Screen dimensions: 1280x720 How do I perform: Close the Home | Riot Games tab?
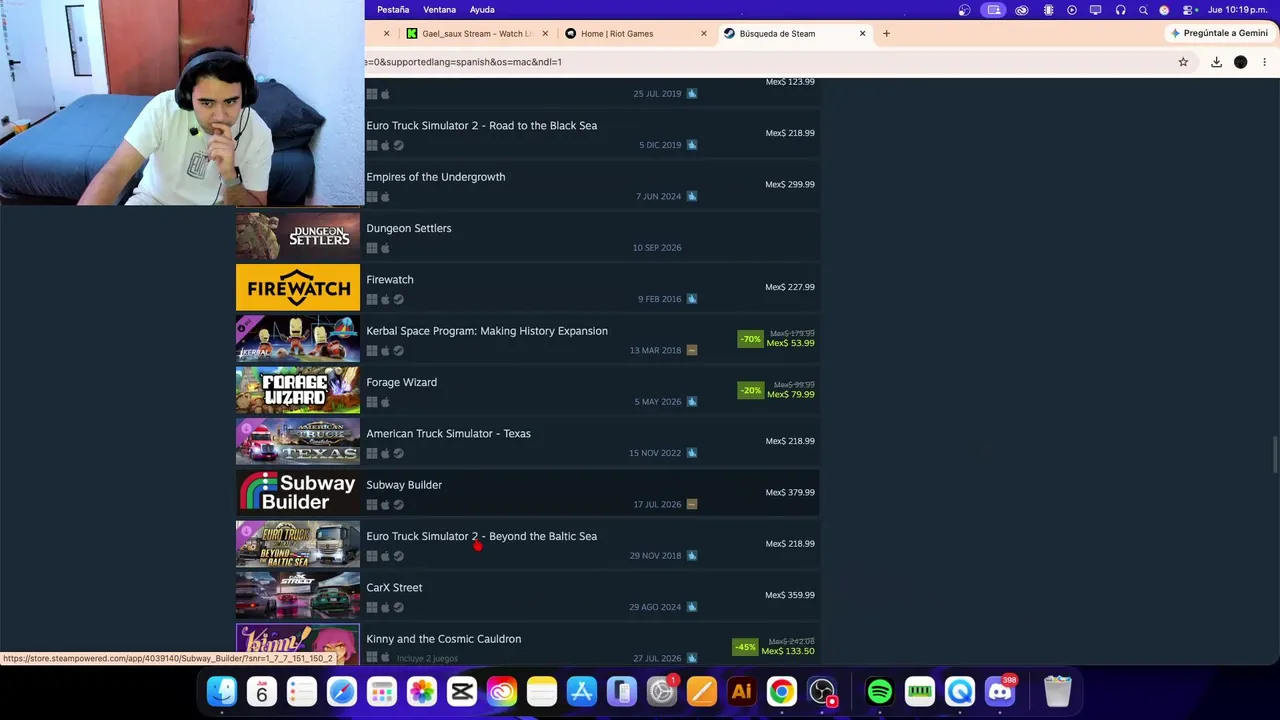[x=704, y=33]
